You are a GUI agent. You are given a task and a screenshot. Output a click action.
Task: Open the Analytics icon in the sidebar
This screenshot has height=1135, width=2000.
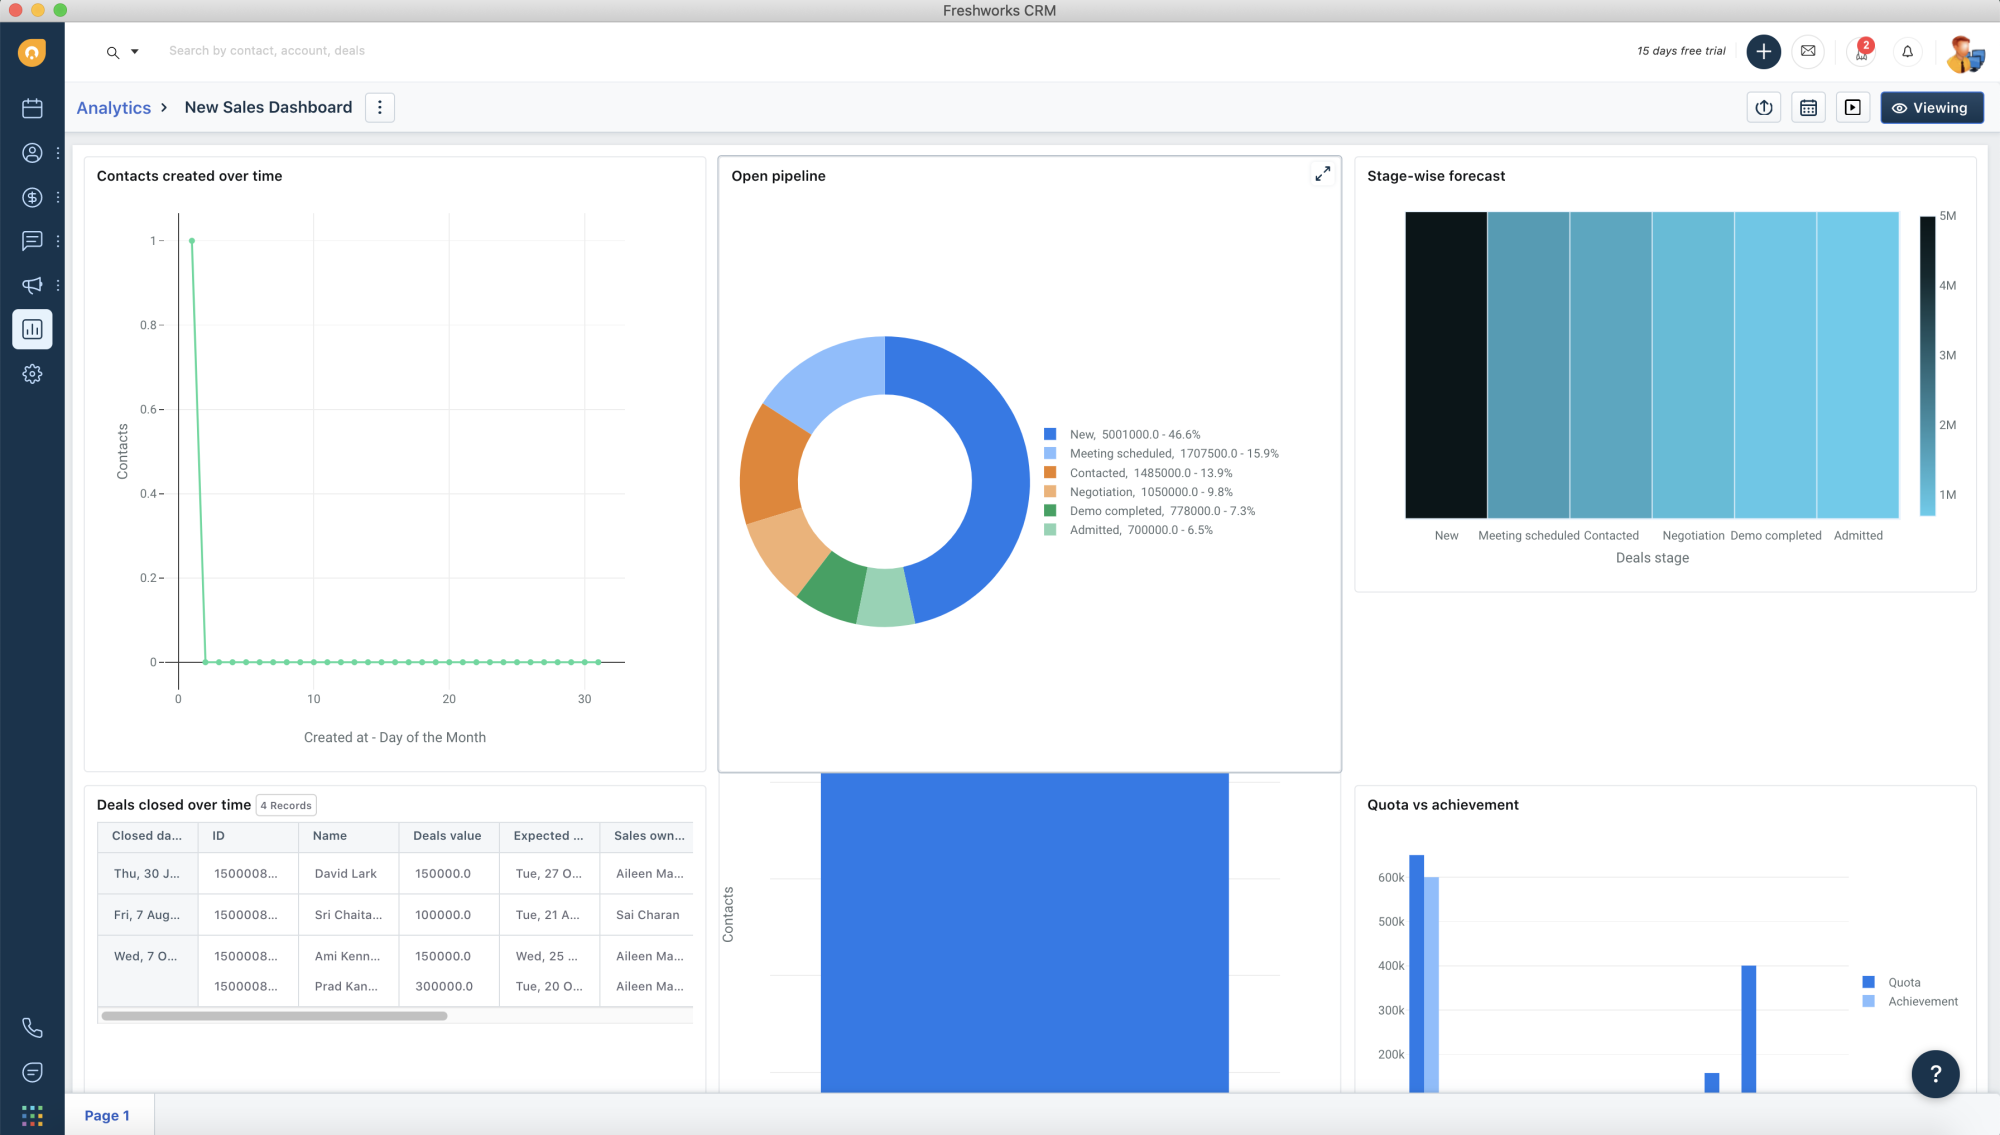pyautogui.click(x=33, y=329)
